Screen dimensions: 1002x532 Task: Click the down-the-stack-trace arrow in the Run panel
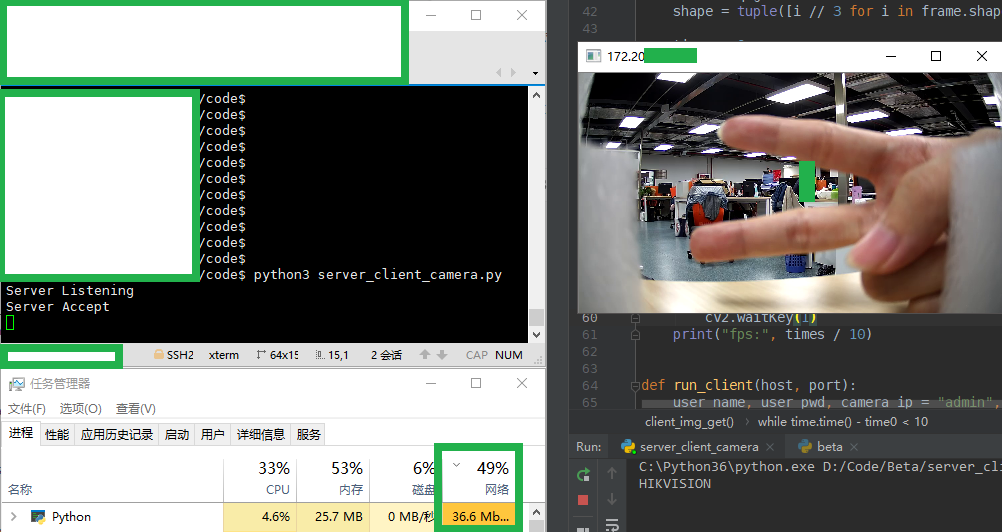(x=612, y=499)
